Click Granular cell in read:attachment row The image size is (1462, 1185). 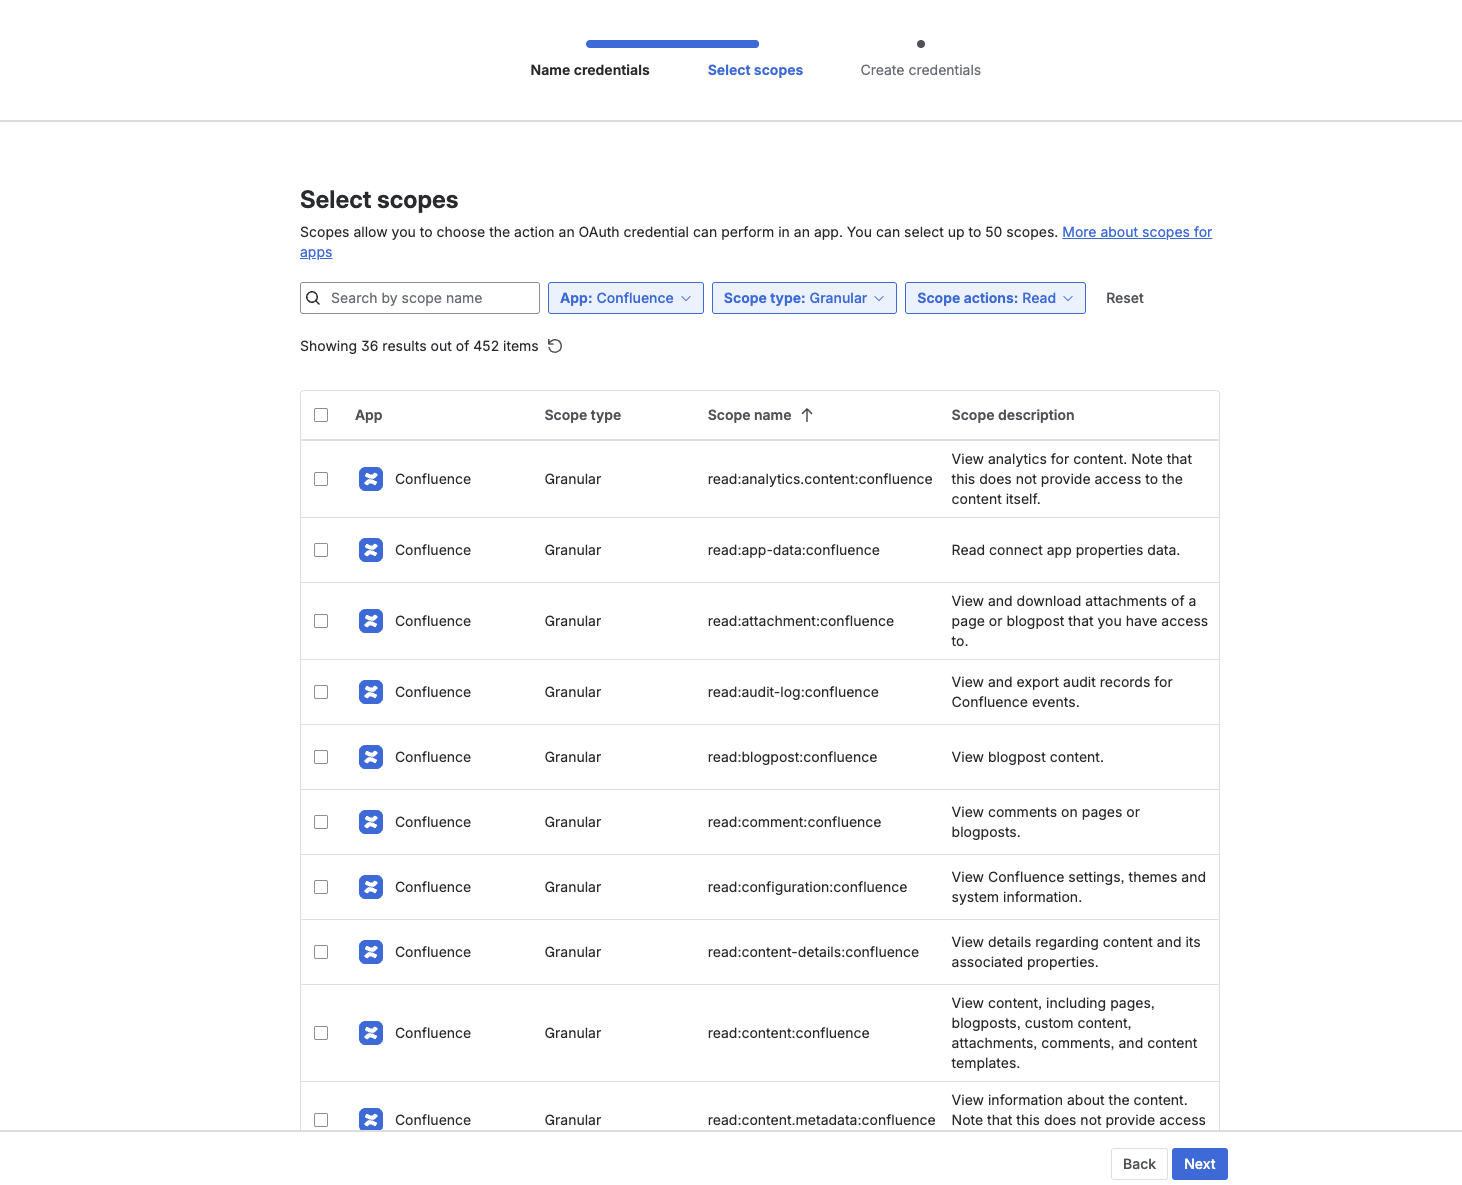click(x=573, y=621)
